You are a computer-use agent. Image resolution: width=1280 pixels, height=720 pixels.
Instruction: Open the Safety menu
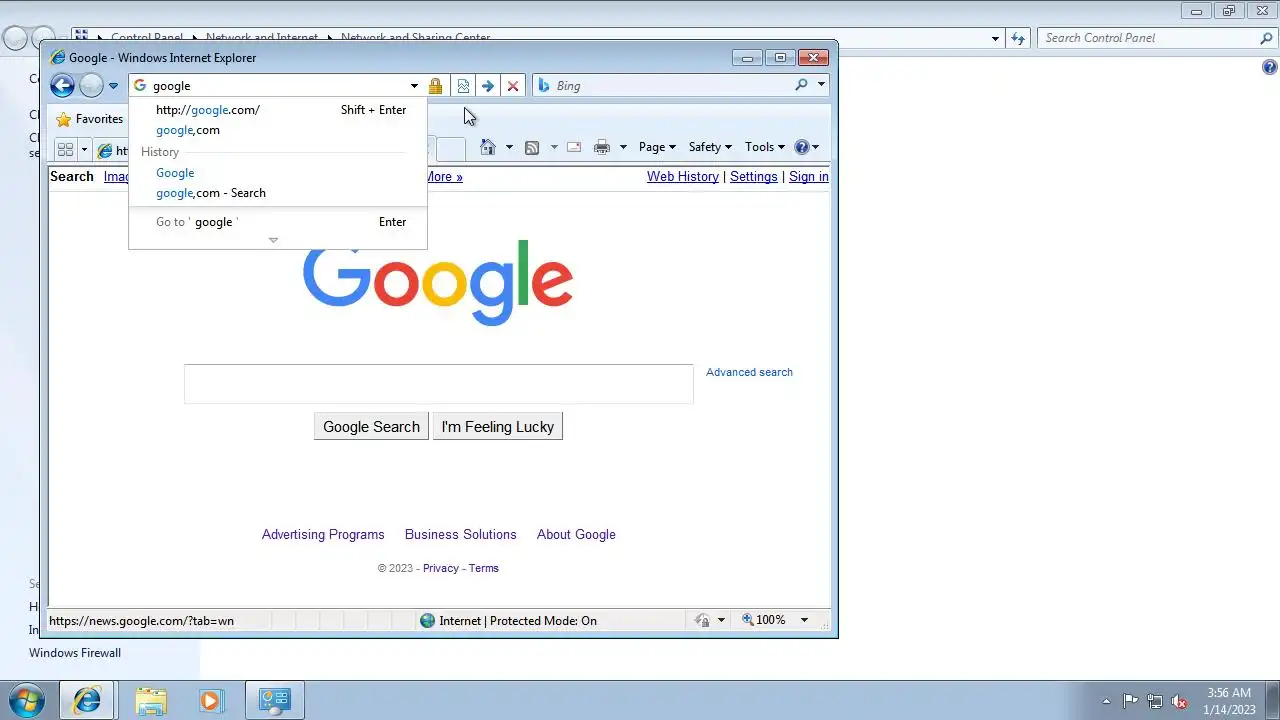click(710, 147)
